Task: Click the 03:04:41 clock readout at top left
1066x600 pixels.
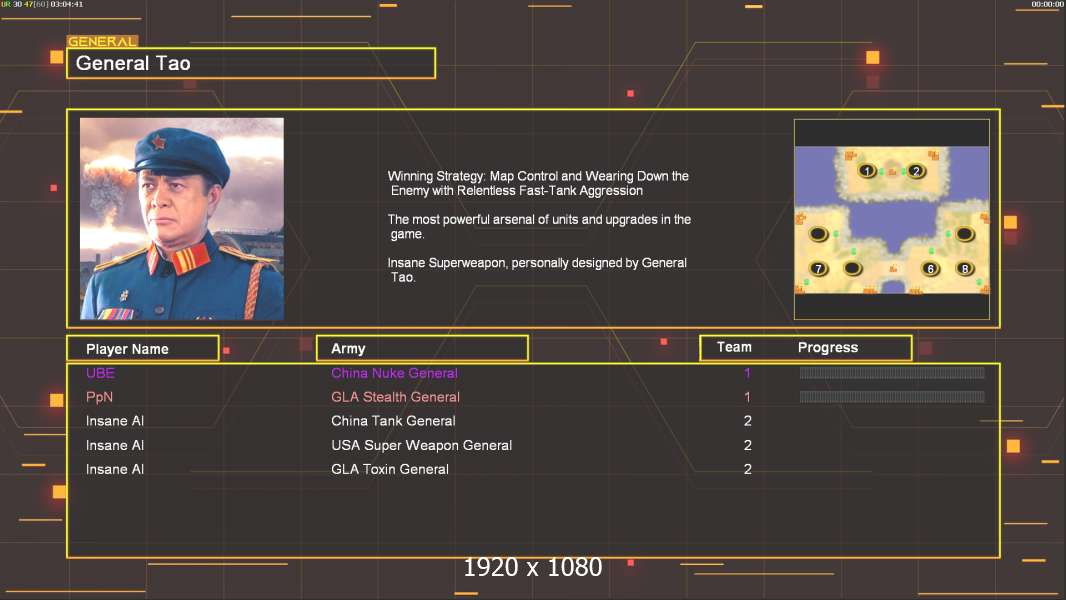Action: [67, 4]
